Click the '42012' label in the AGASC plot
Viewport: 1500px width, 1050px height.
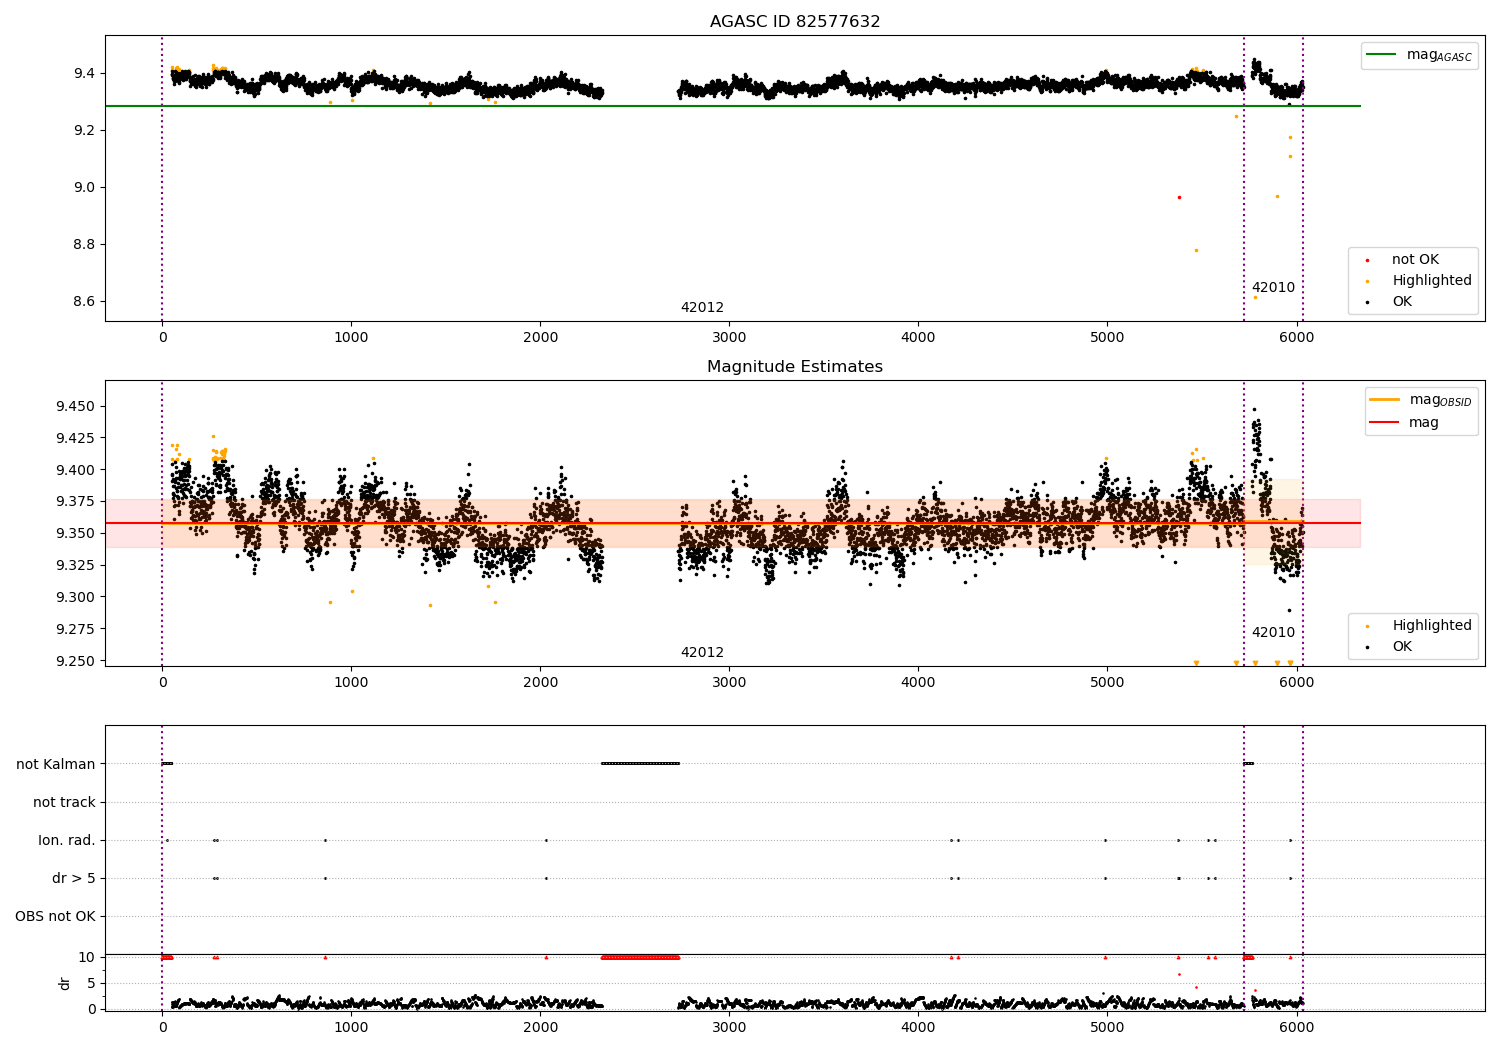pos(702,307)
